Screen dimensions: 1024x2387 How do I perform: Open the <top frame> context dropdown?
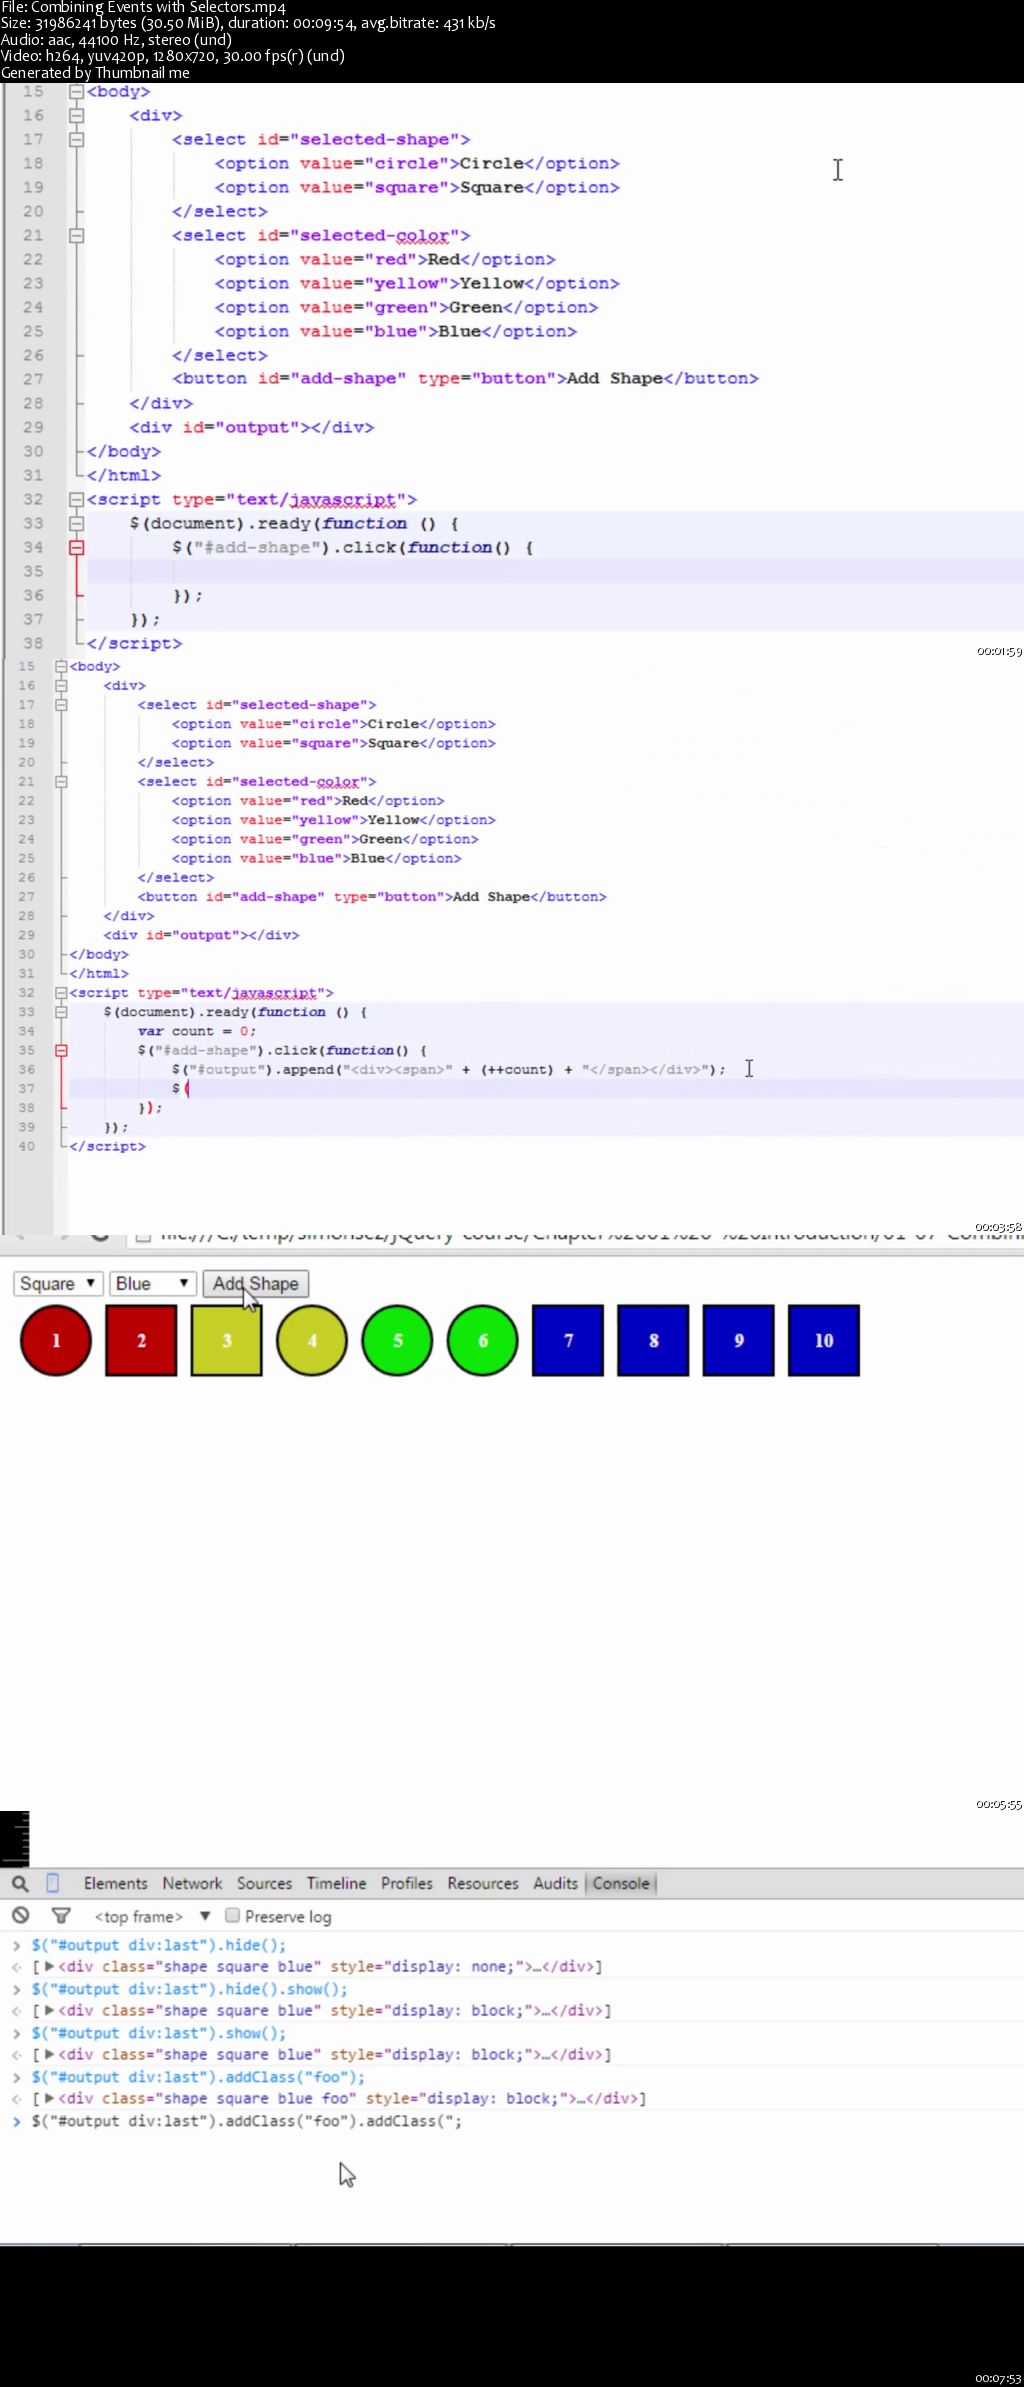pyautogui.click(x=152, y=1916)
